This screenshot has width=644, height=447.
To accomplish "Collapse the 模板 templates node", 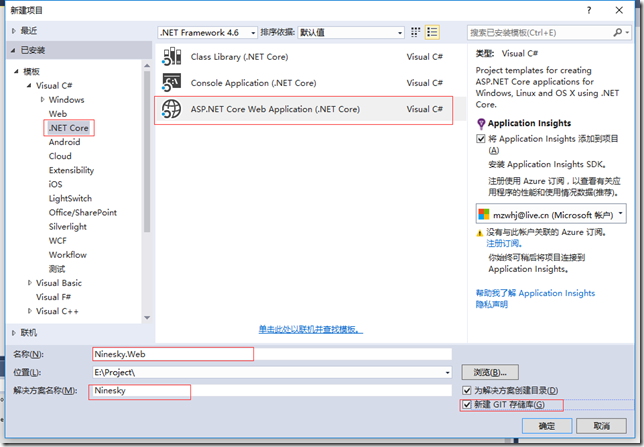I will click(x=16, y=71).
